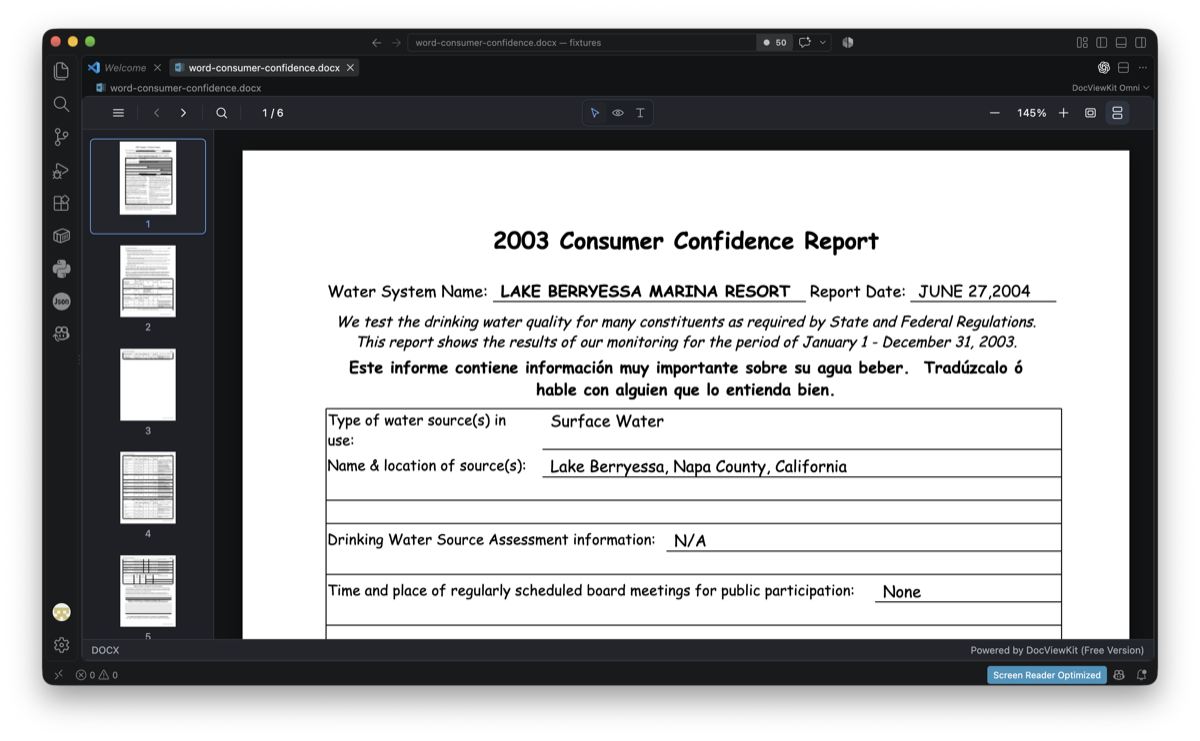
Task: Close the word-consumer-confidence.docx tab
Action: [350, 68]
